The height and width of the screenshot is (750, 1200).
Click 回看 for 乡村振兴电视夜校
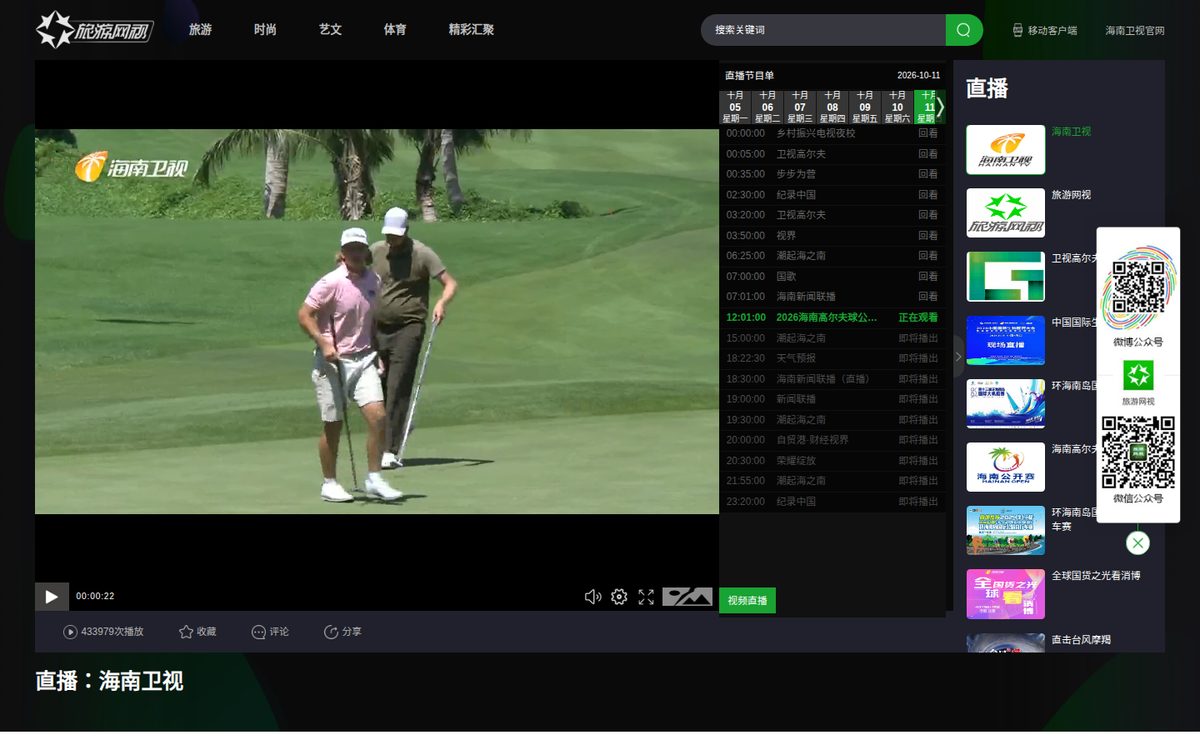[928, 133]
